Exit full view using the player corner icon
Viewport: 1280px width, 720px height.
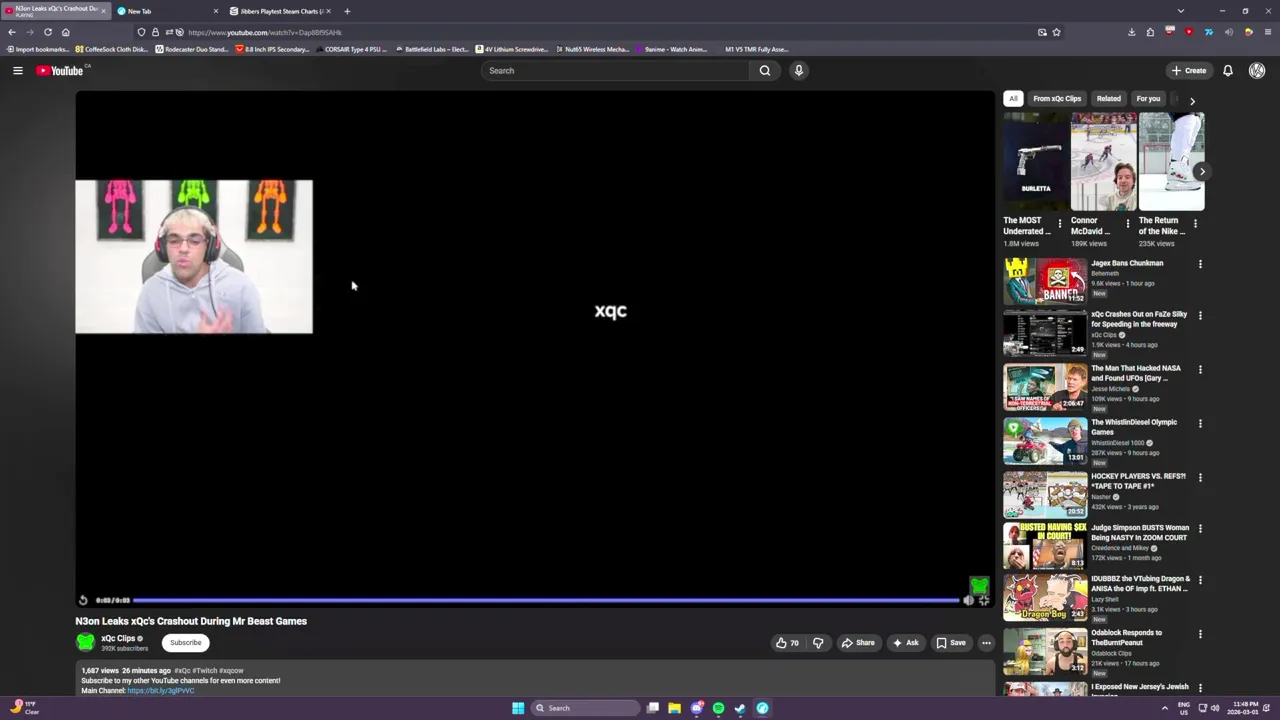tap(984, 600)
